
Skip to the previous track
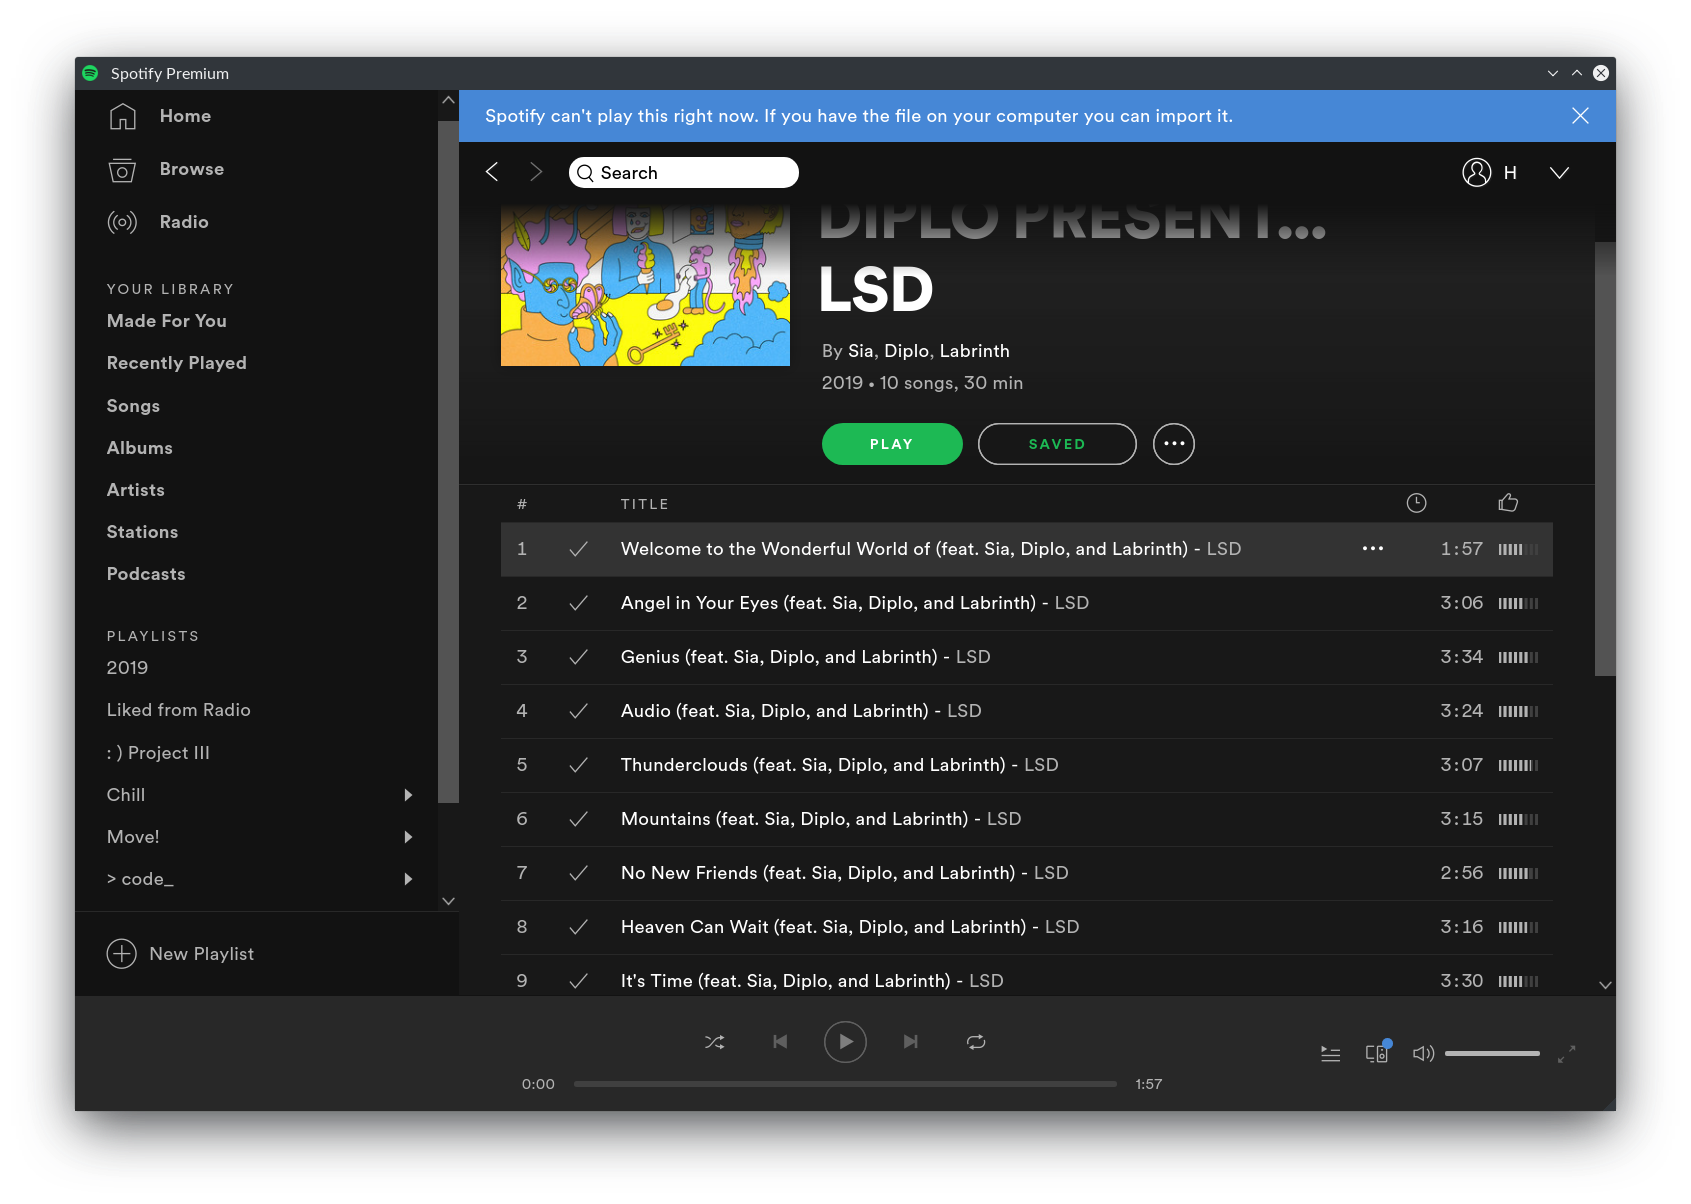780,1042
